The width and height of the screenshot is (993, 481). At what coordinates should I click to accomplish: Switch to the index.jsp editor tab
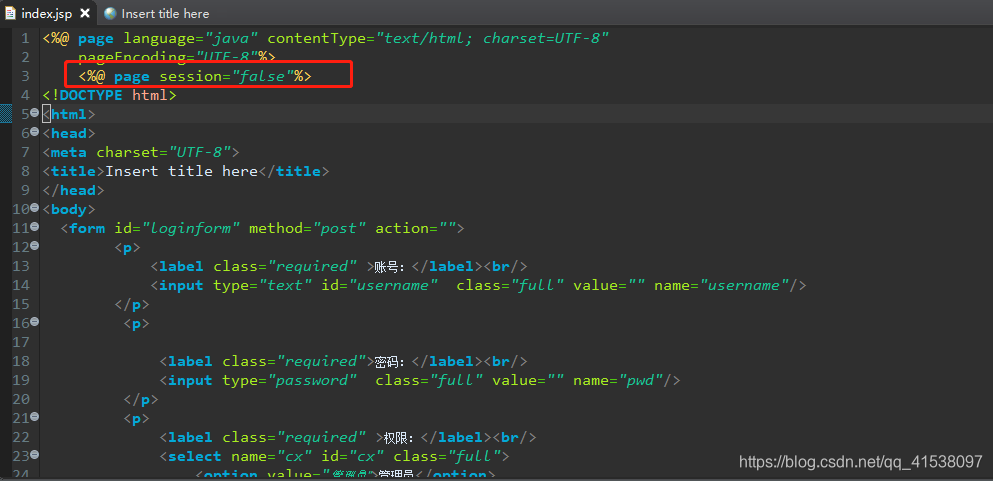pos(49,13)
